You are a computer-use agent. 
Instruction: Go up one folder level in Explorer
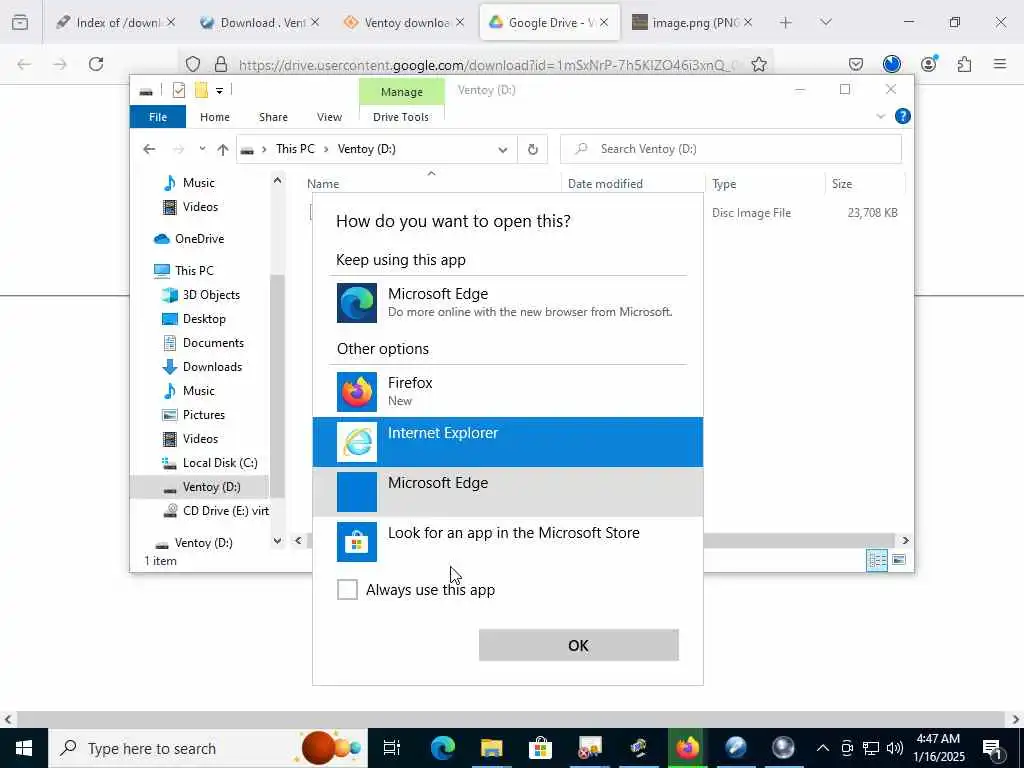(223, 150)
